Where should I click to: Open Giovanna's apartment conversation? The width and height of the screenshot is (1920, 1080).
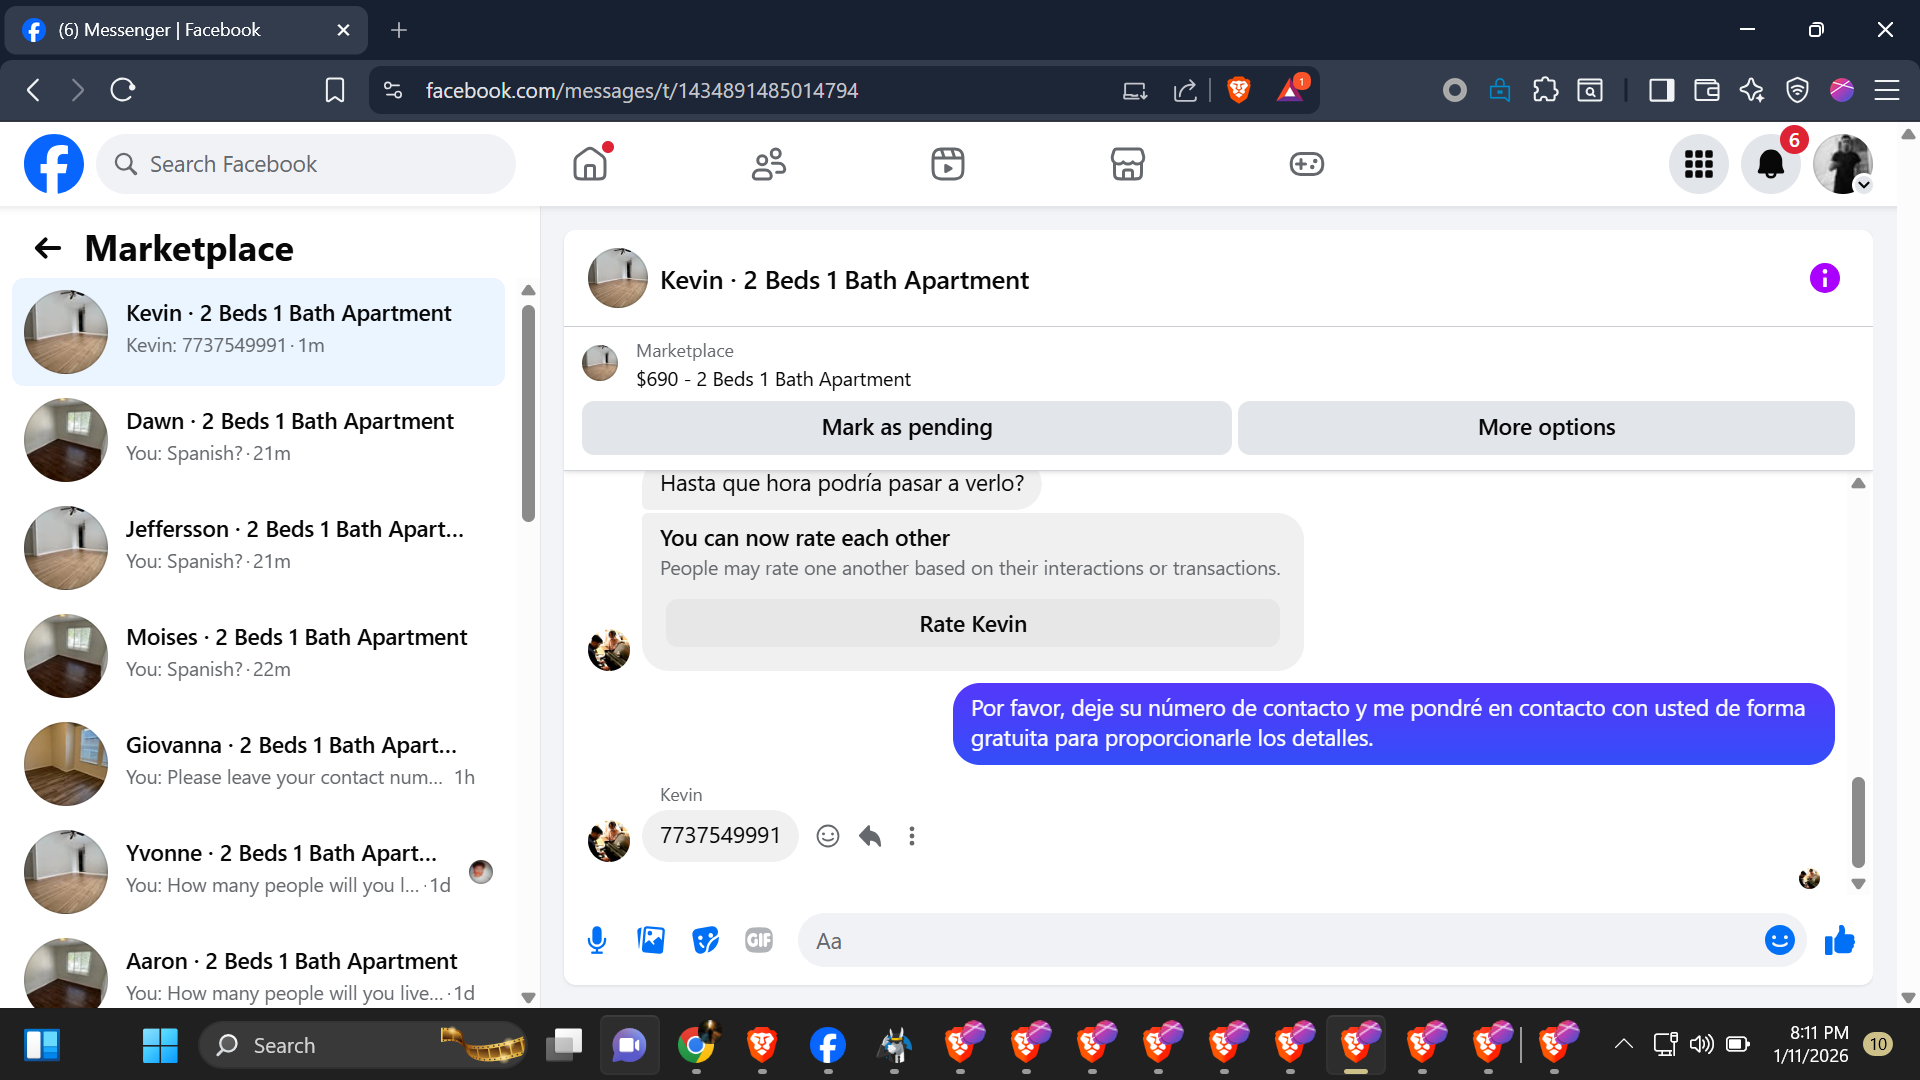click(x=258, y=763)
